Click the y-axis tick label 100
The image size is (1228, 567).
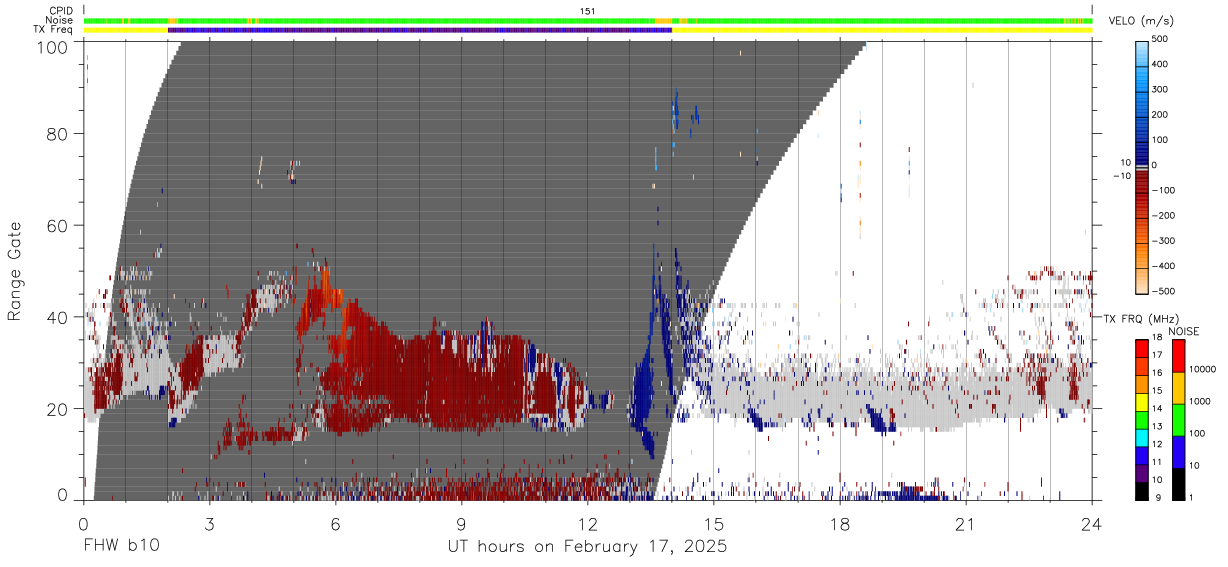[x=53, y=46]
